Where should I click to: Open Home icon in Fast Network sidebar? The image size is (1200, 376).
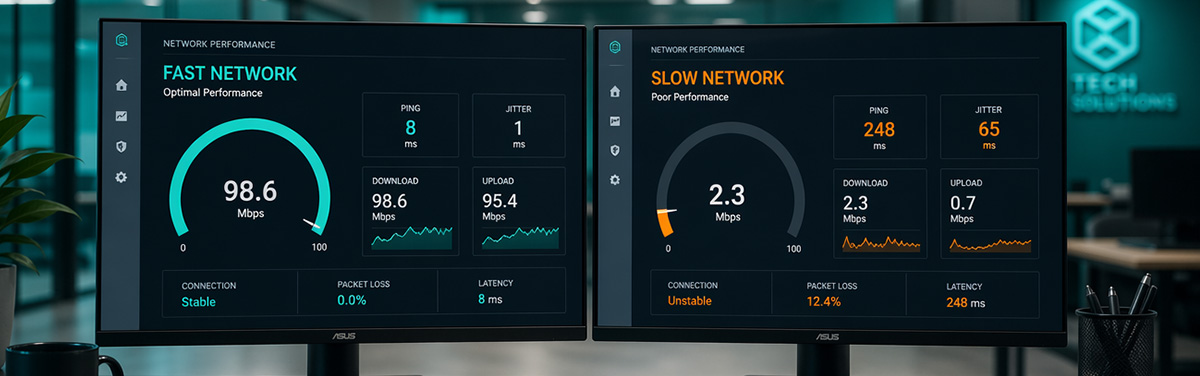click(x=121, y=85)
